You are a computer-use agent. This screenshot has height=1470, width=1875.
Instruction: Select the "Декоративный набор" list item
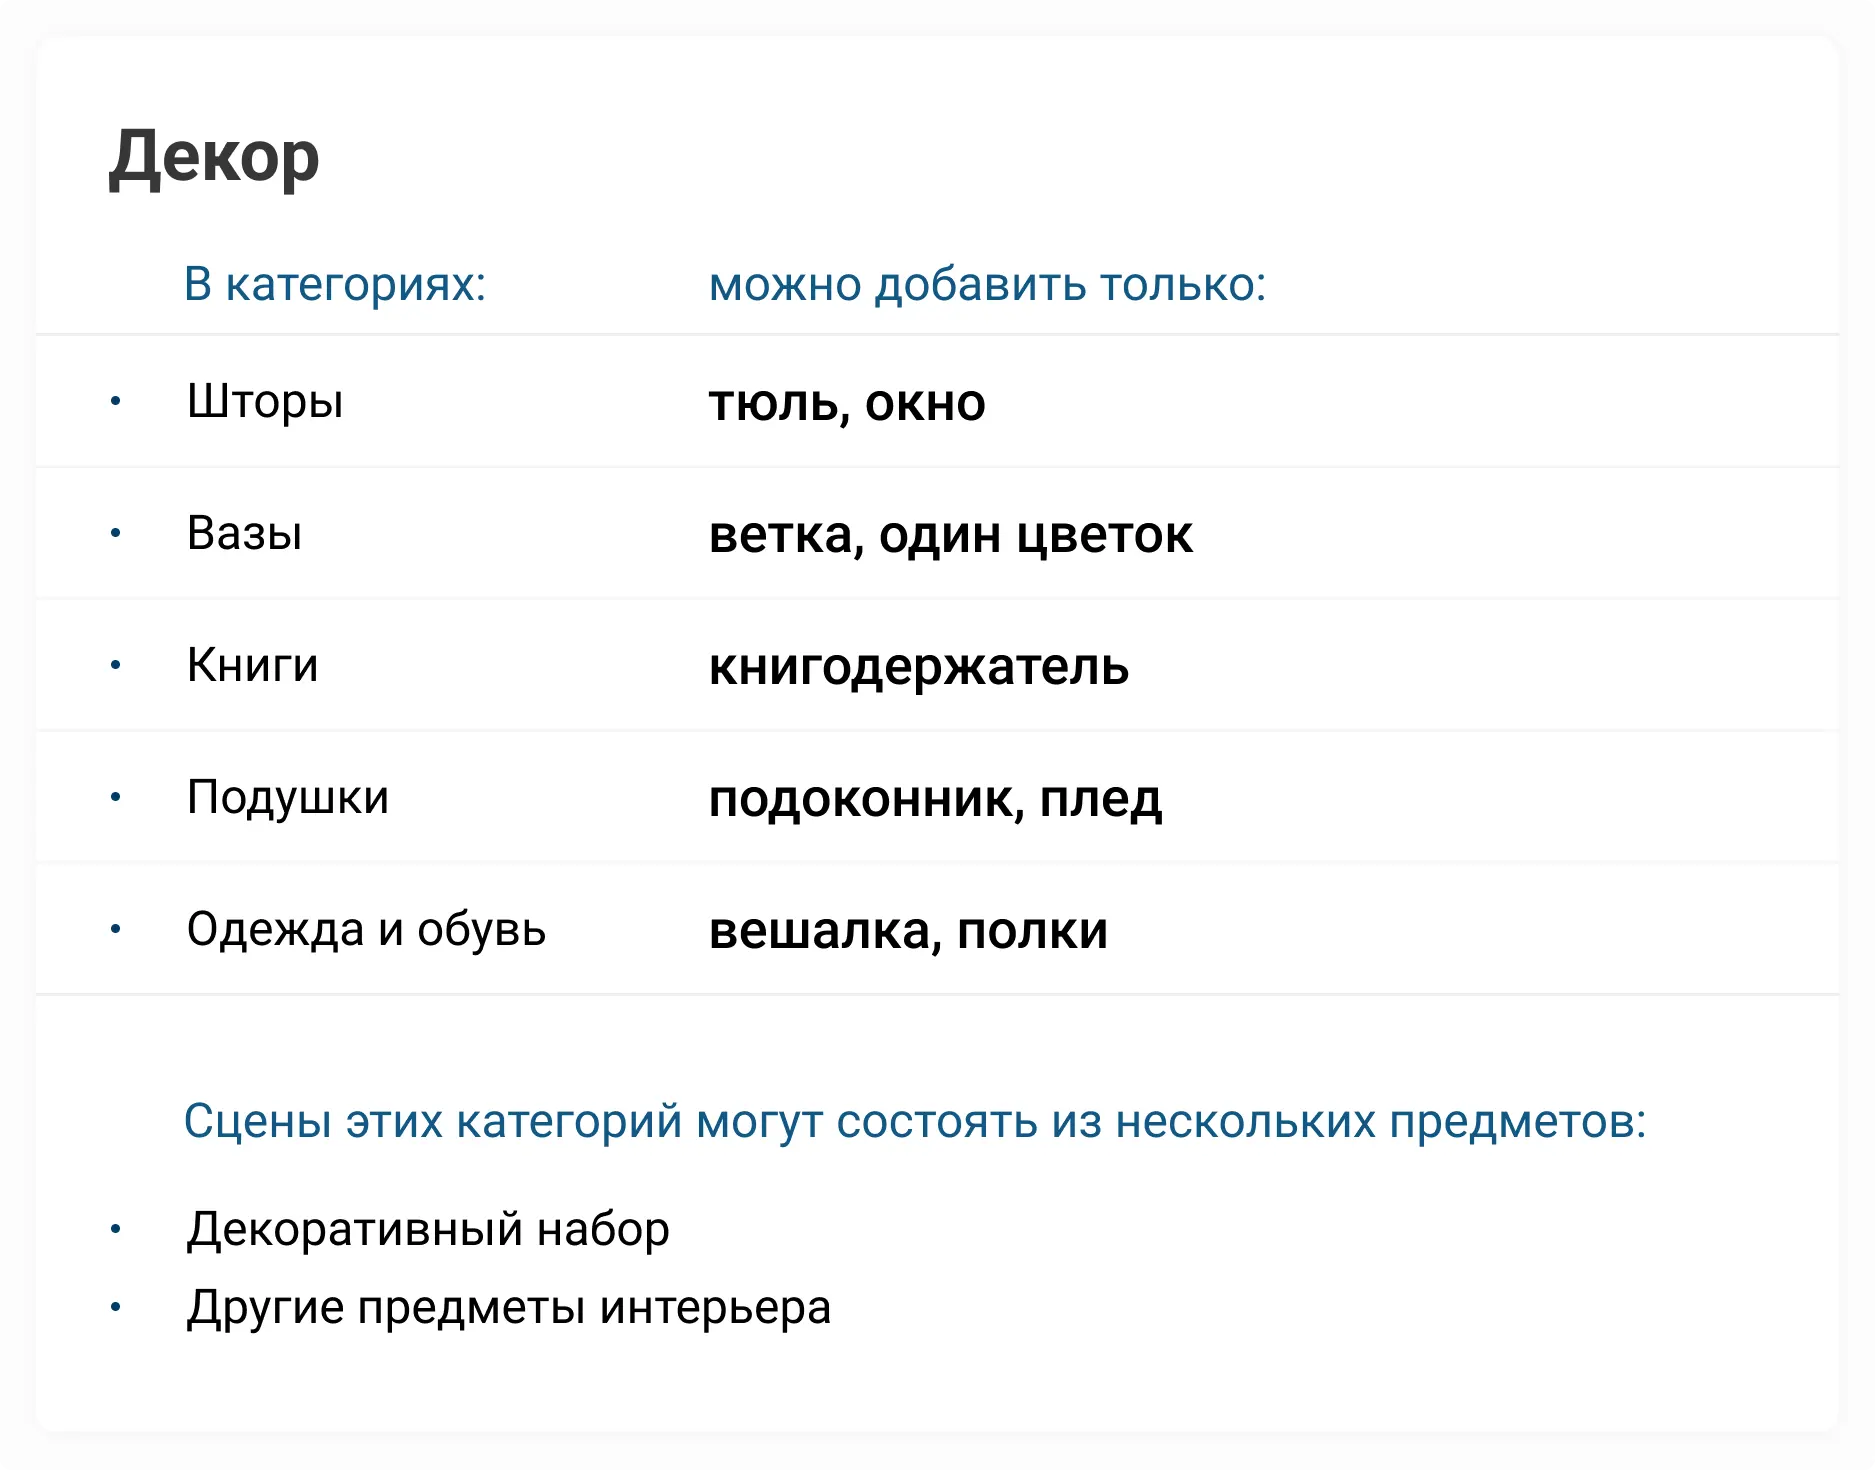428,1229
